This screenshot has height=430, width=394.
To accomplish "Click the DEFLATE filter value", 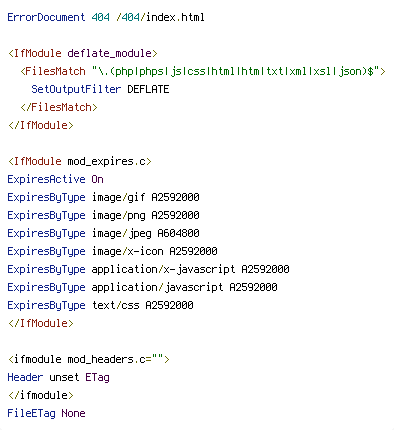I will tap(148, 89).
